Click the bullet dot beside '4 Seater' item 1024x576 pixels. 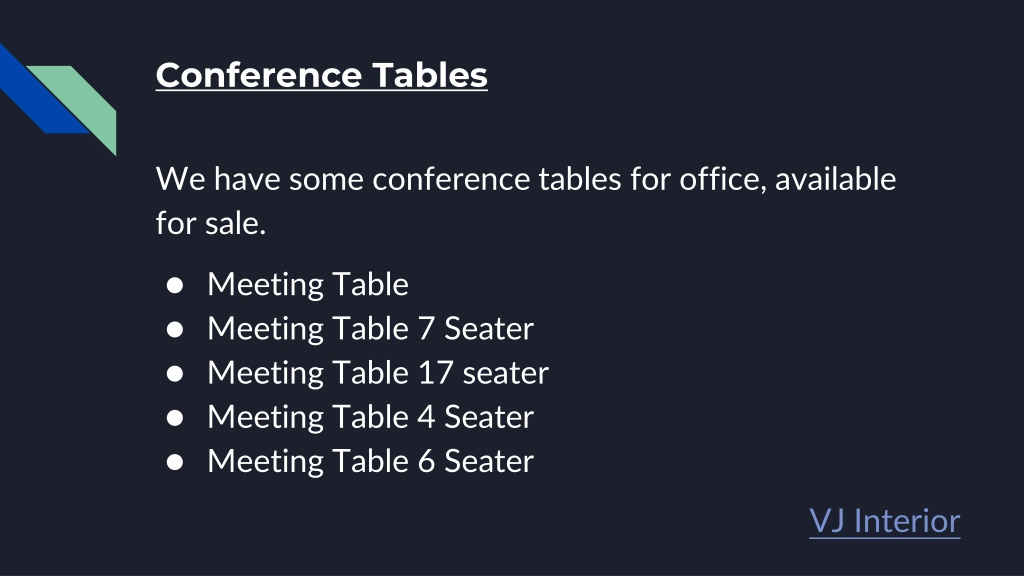(174, 418)
